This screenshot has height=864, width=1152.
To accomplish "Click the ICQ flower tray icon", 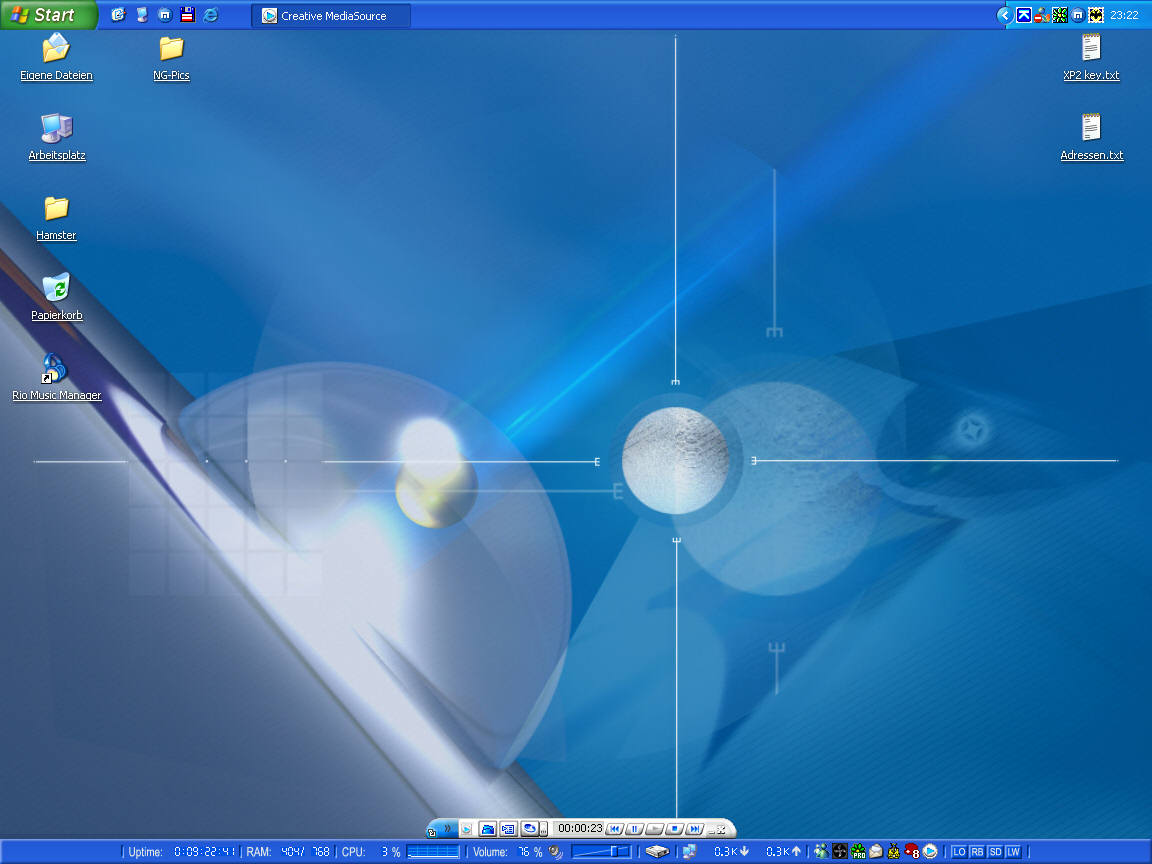I will [x=1059, y=15].
